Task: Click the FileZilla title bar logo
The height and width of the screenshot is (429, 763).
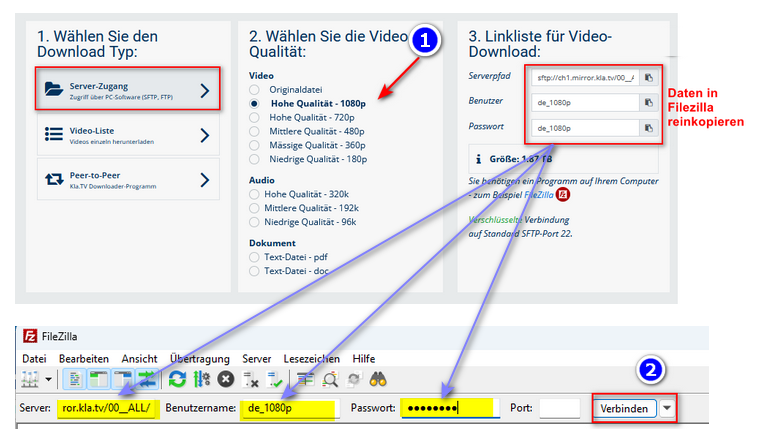Action: tap(30, 336)
